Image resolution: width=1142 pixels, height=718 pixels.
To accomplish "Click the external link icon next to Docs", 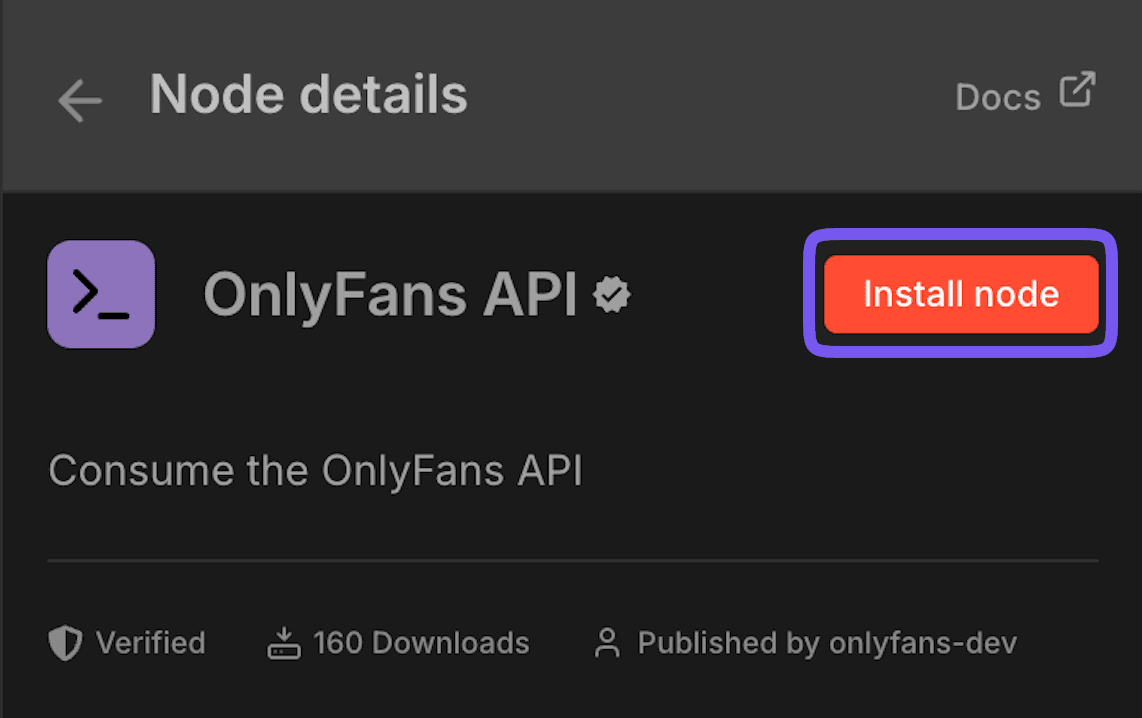I will [x=1077, y=90].
